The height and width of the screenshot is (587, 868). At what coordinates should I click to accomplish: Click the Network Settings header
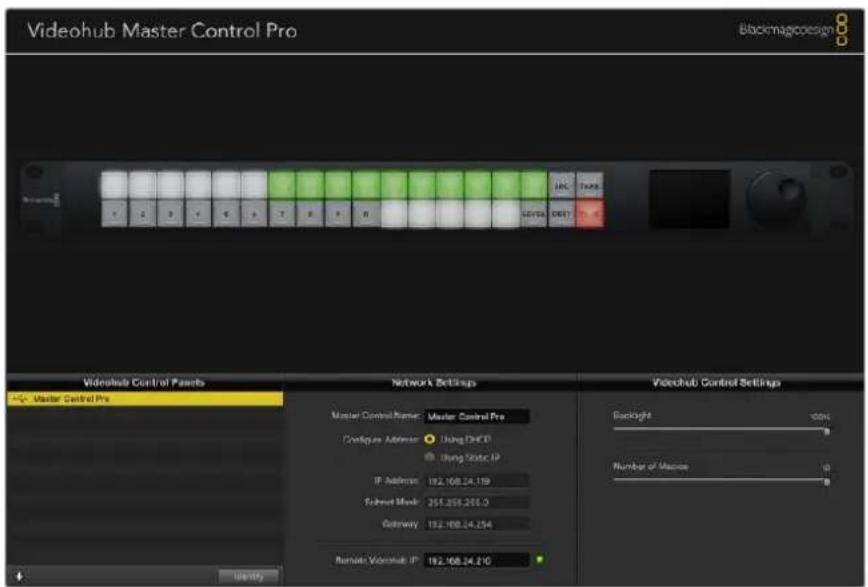click(434, 382)
